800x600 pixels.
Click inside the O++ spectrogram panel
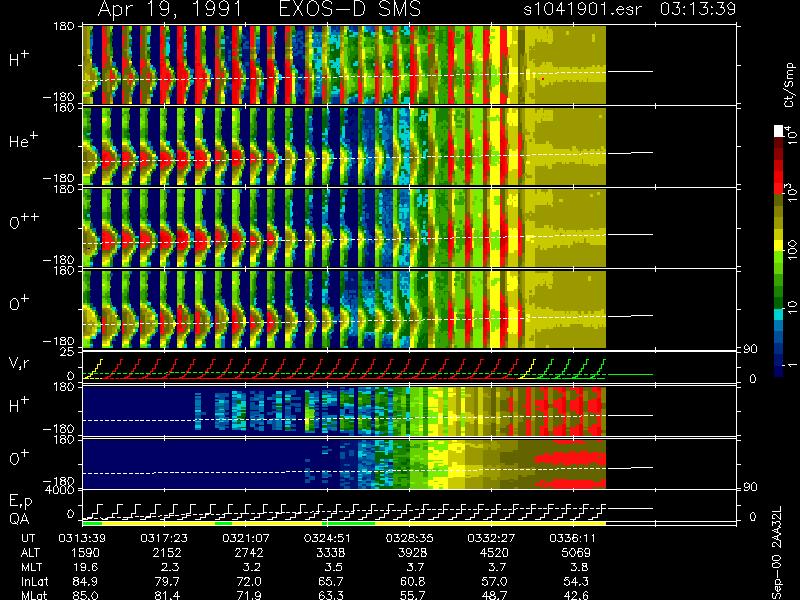point(344,228)
